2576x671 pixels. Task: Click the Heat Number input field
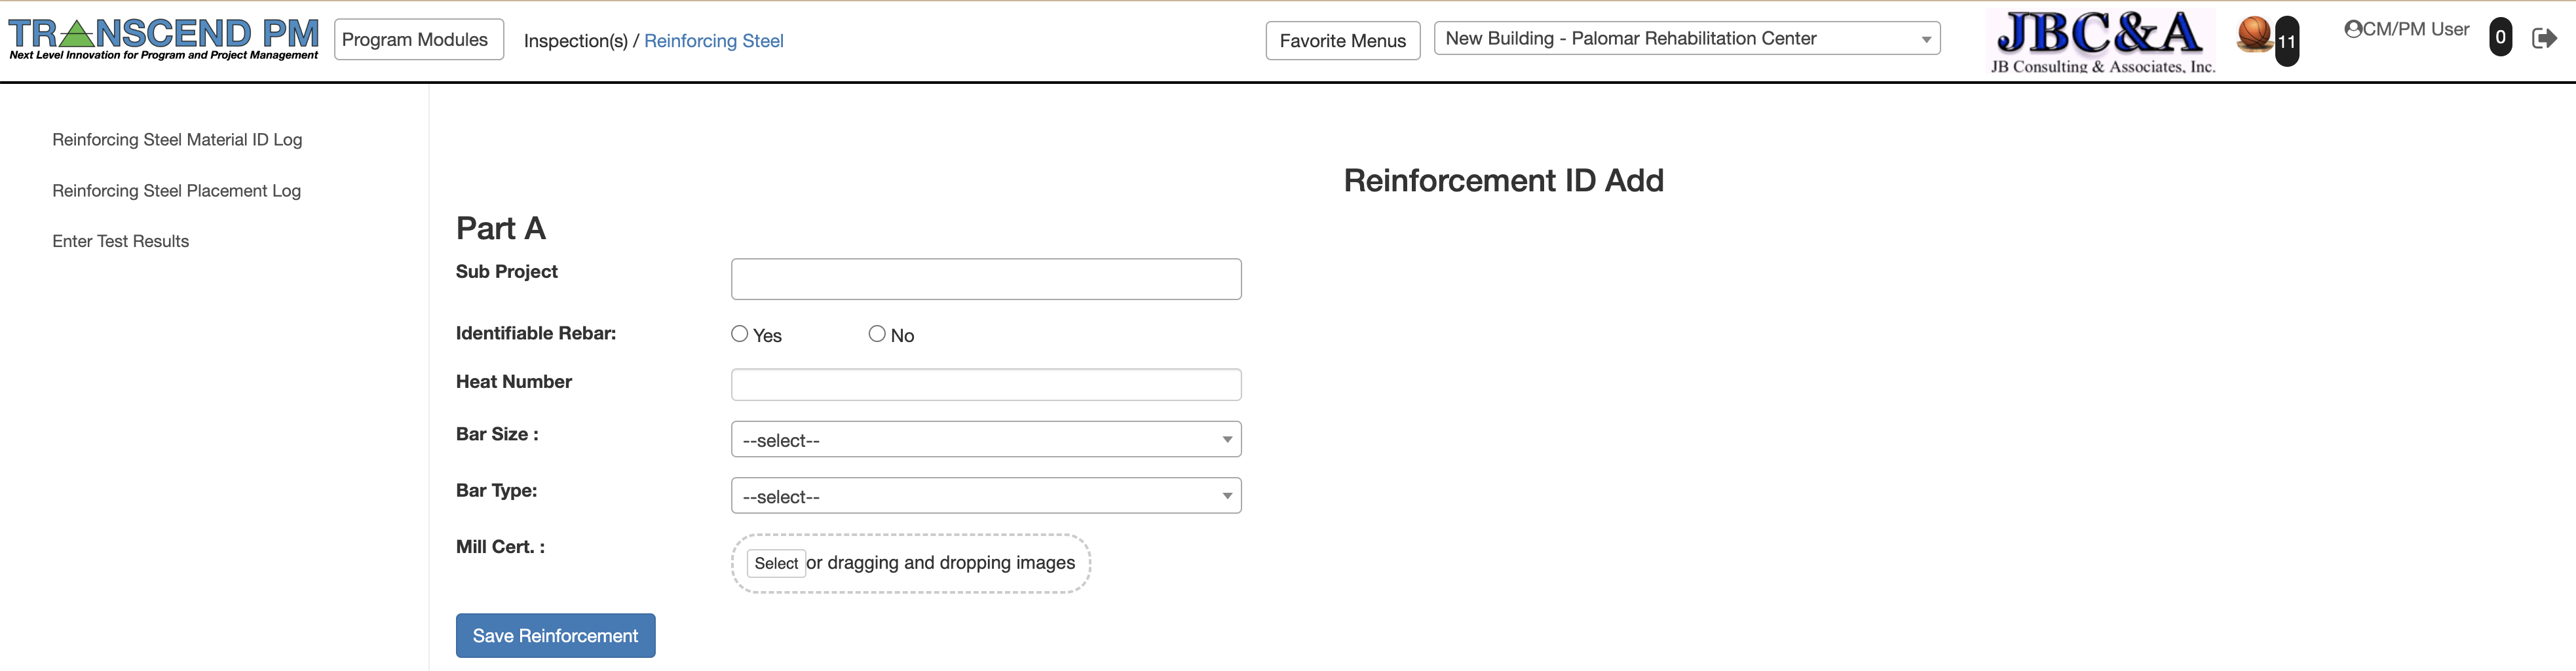click(986, 385)
